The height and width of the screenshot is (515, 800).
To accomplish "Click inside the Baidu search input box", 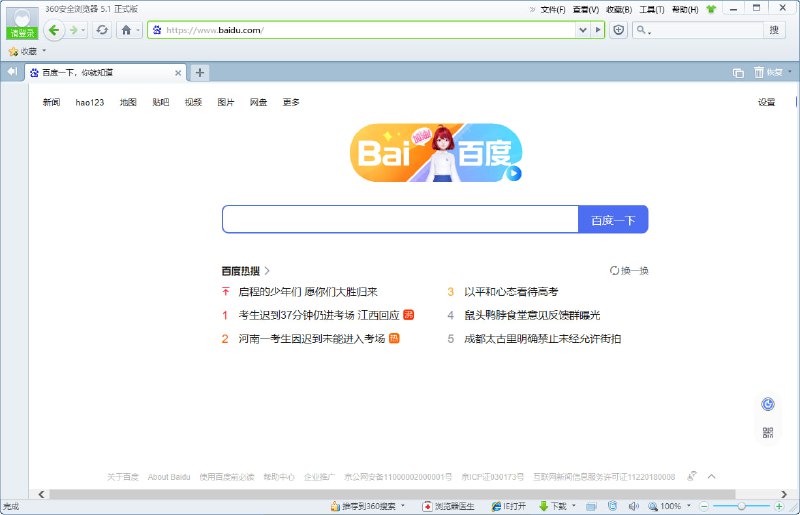I will (400, 220).
